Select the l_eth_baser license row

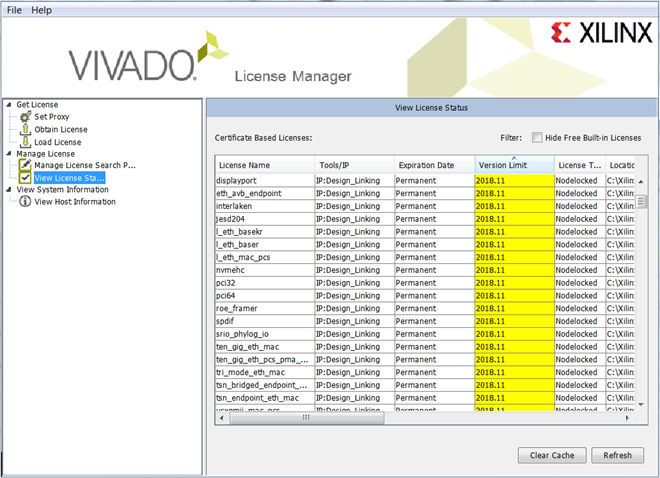click(x=425, y=244)
